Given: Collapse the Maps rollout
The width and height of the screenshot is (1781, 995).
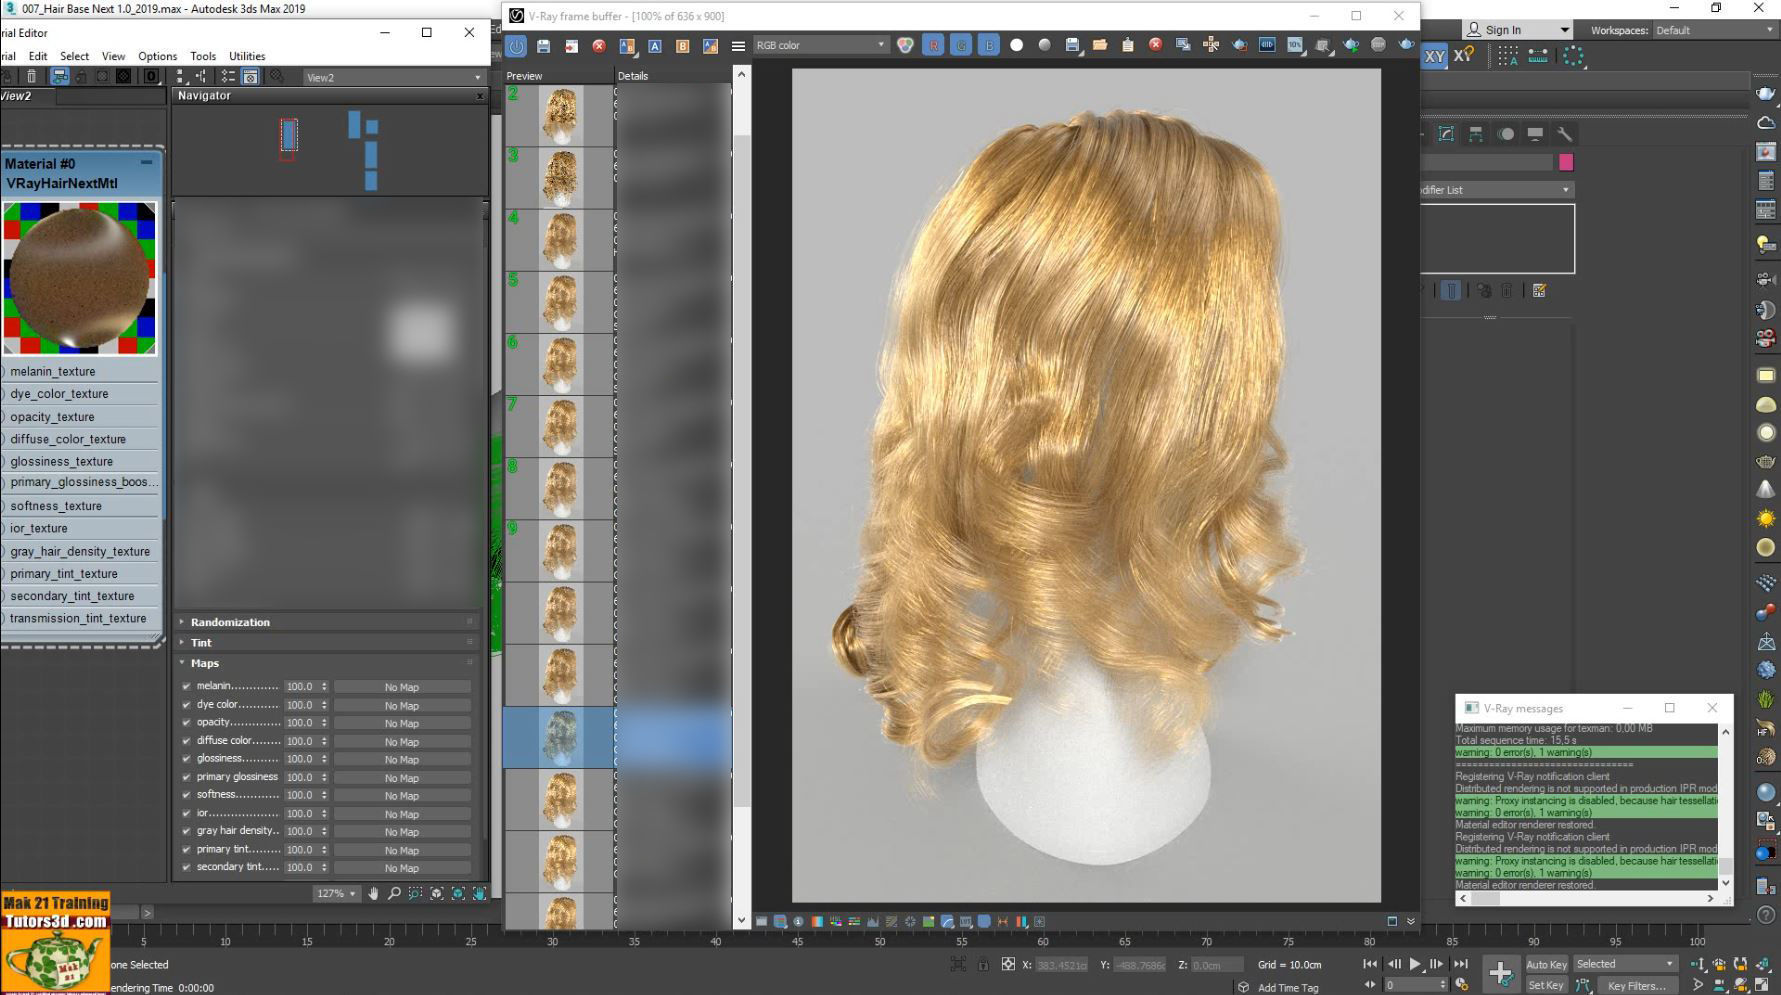Looking at the screenshot, I should click(204, 663).
